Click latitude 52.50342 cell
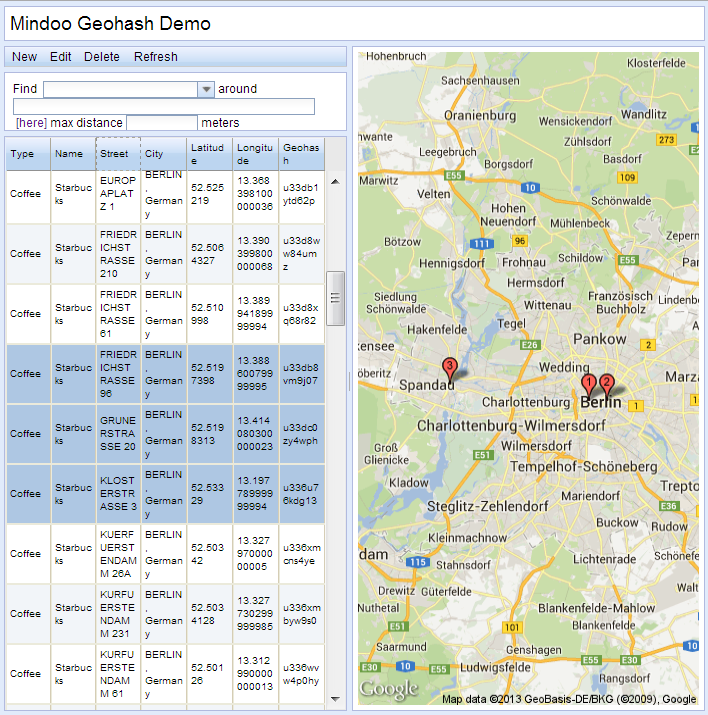 (210, 554)
